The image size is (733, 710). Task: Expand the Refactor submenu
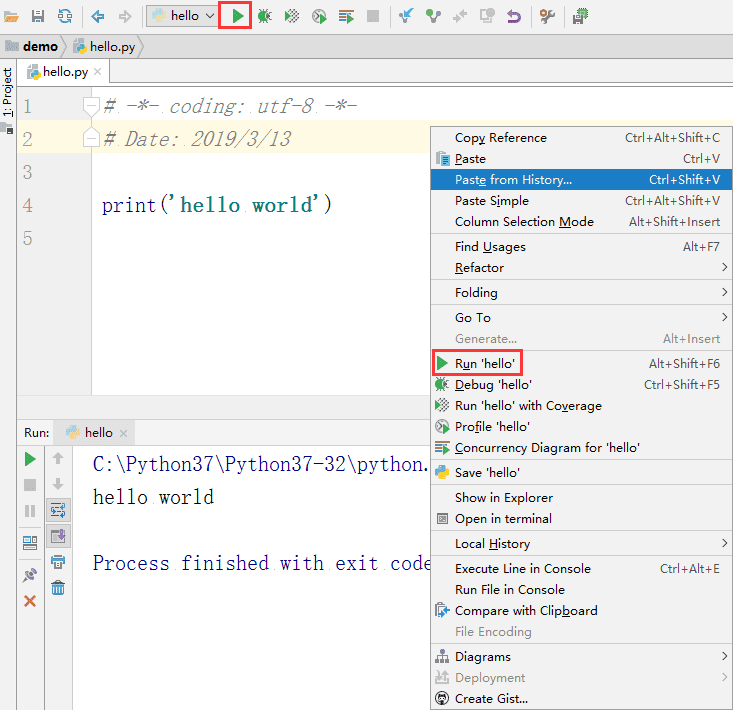coord(581,268)
